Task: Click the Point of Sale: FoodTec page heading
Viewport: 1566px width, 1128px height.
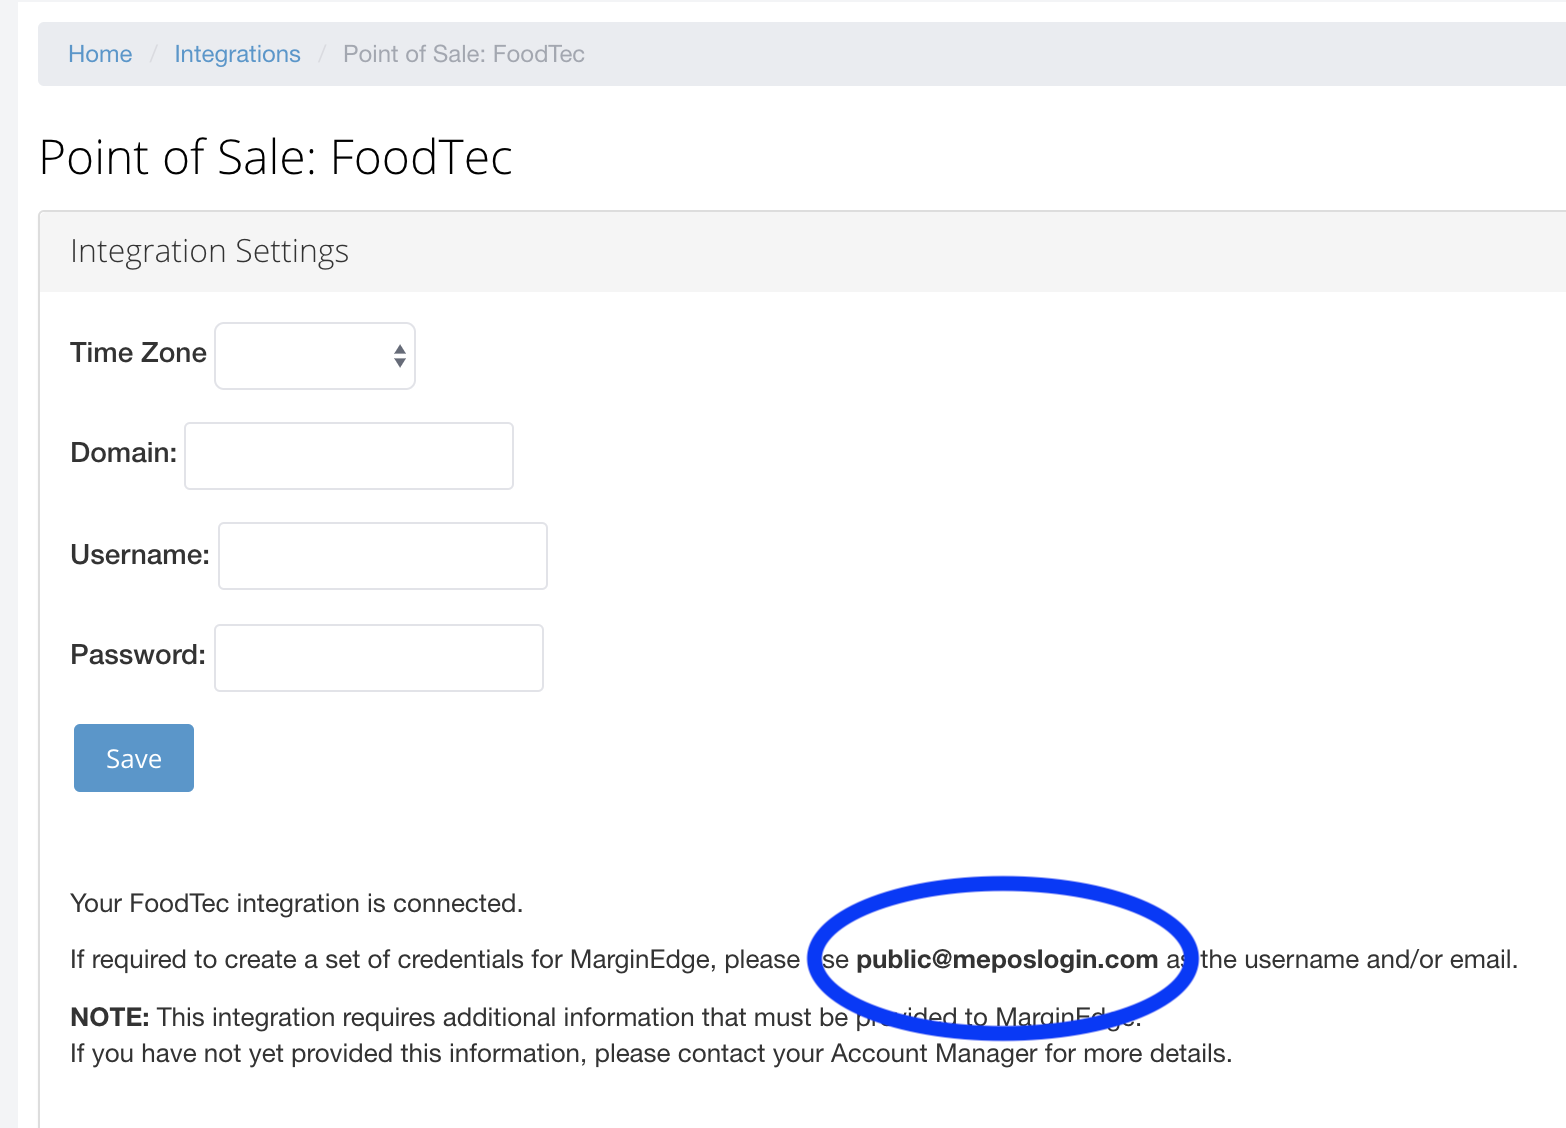Action: 276,157
